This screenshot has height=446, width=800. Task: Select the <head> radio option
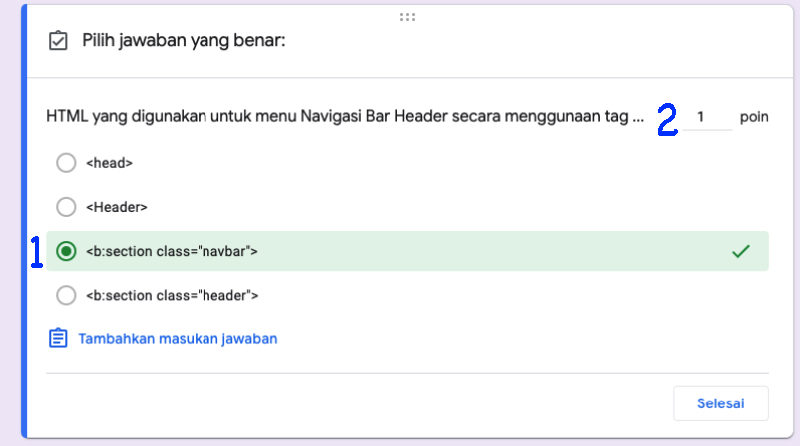click(66, 163)
